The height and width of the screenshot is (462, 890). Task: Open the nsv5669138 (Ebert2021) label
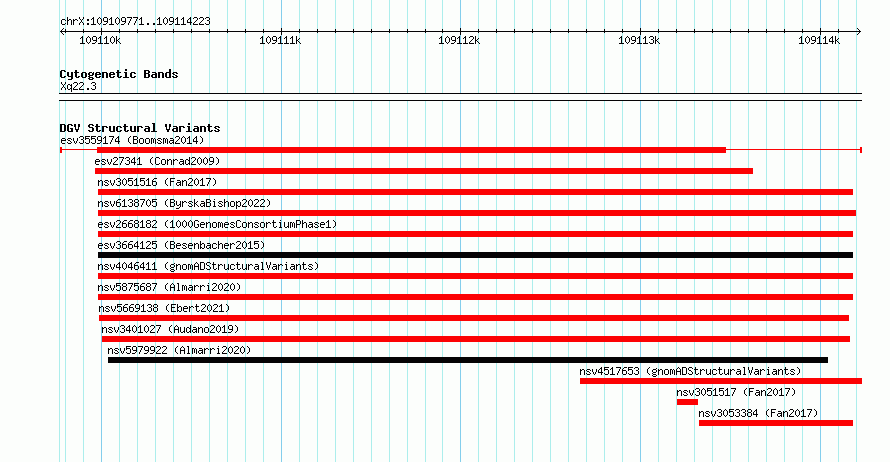(165, 308)
